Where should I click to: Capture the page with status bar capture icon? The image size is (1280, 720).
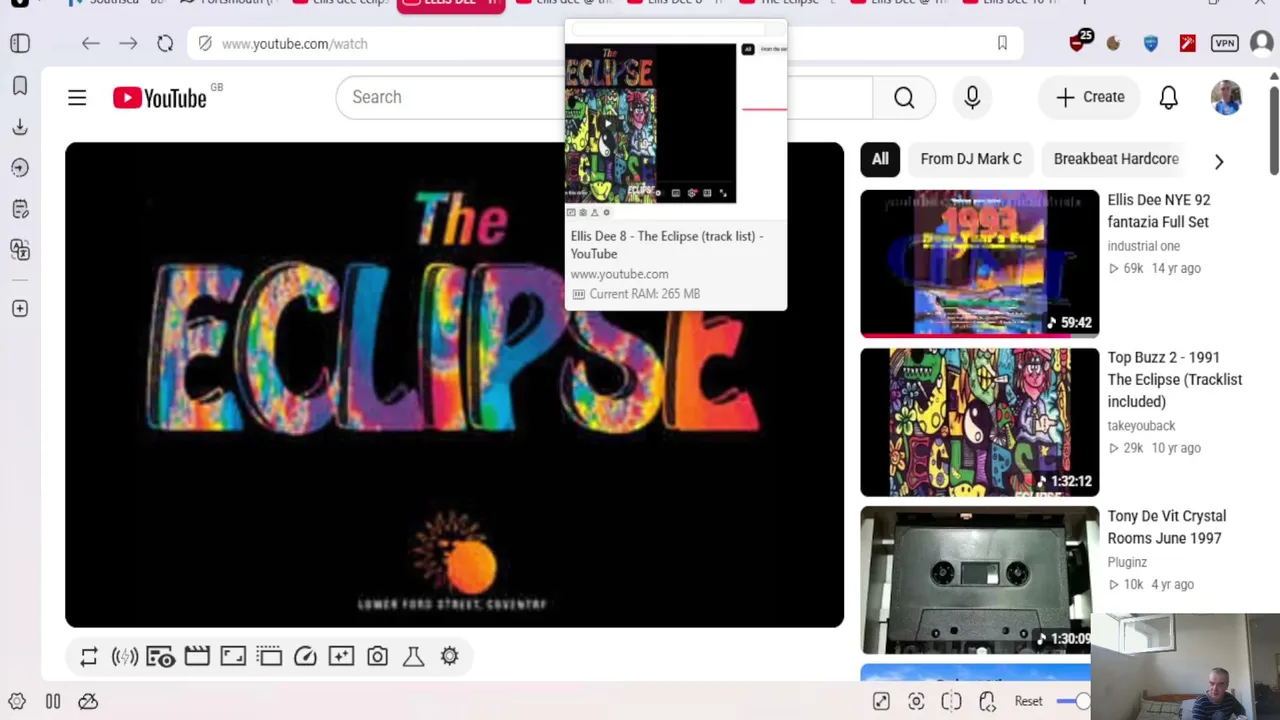[916, 701]
